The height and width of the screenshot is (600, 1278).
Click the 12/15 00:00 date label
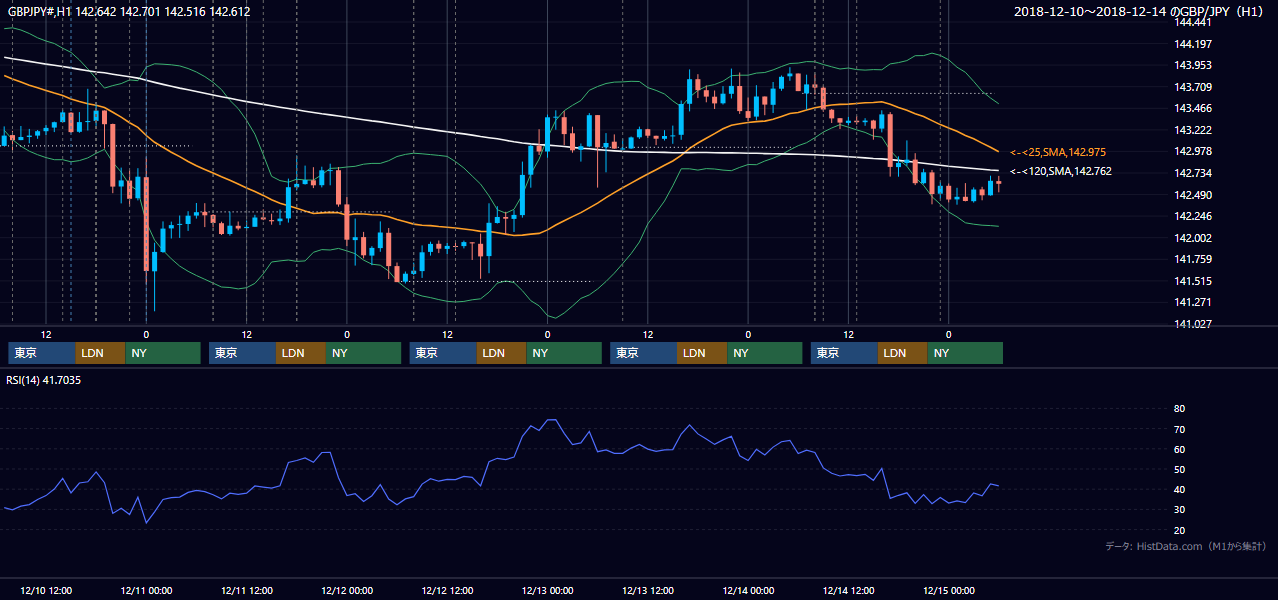pyautogui.click(x=949, y=590)
